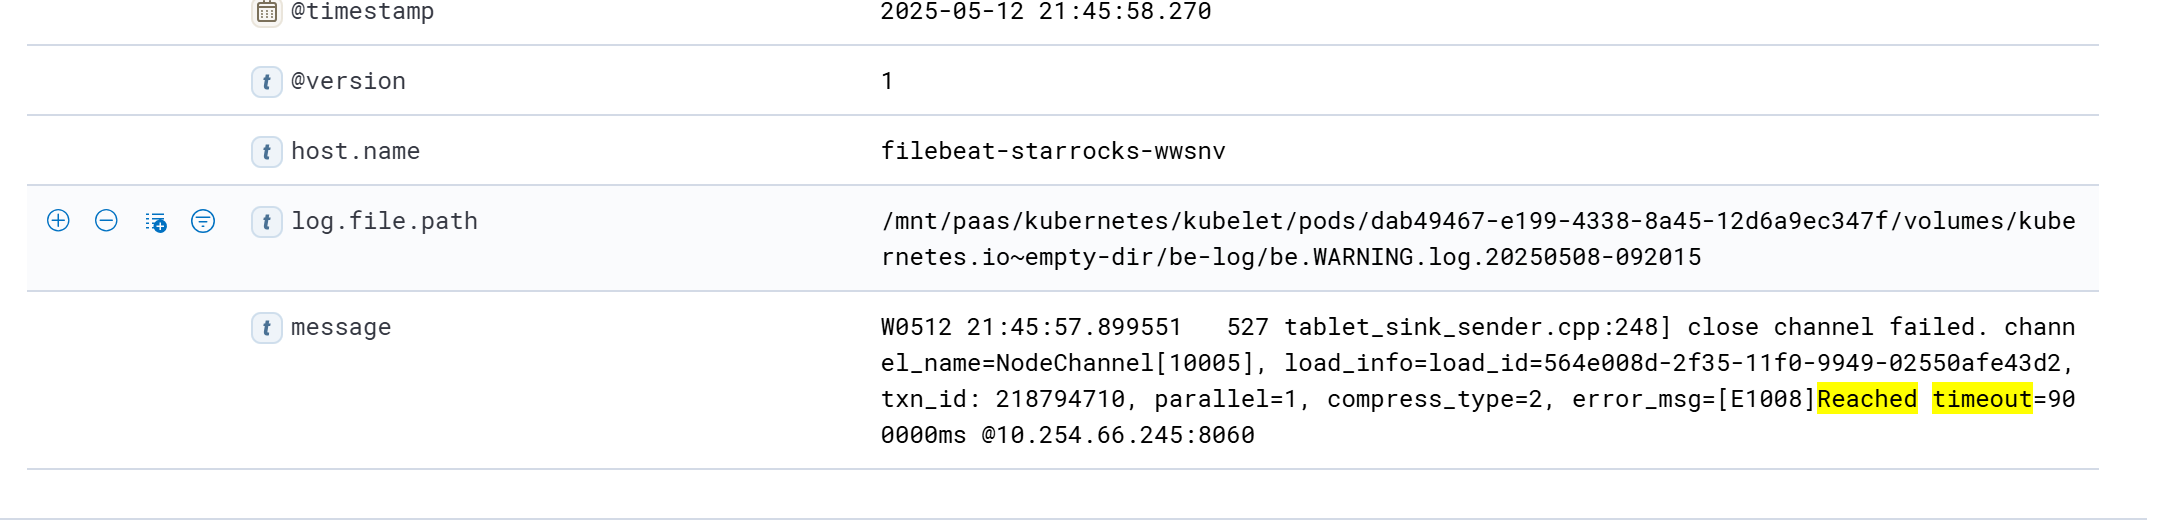Click the highlighted word Reached in message
This screenshot has height=527, width=2158.
pos(1867,399)
